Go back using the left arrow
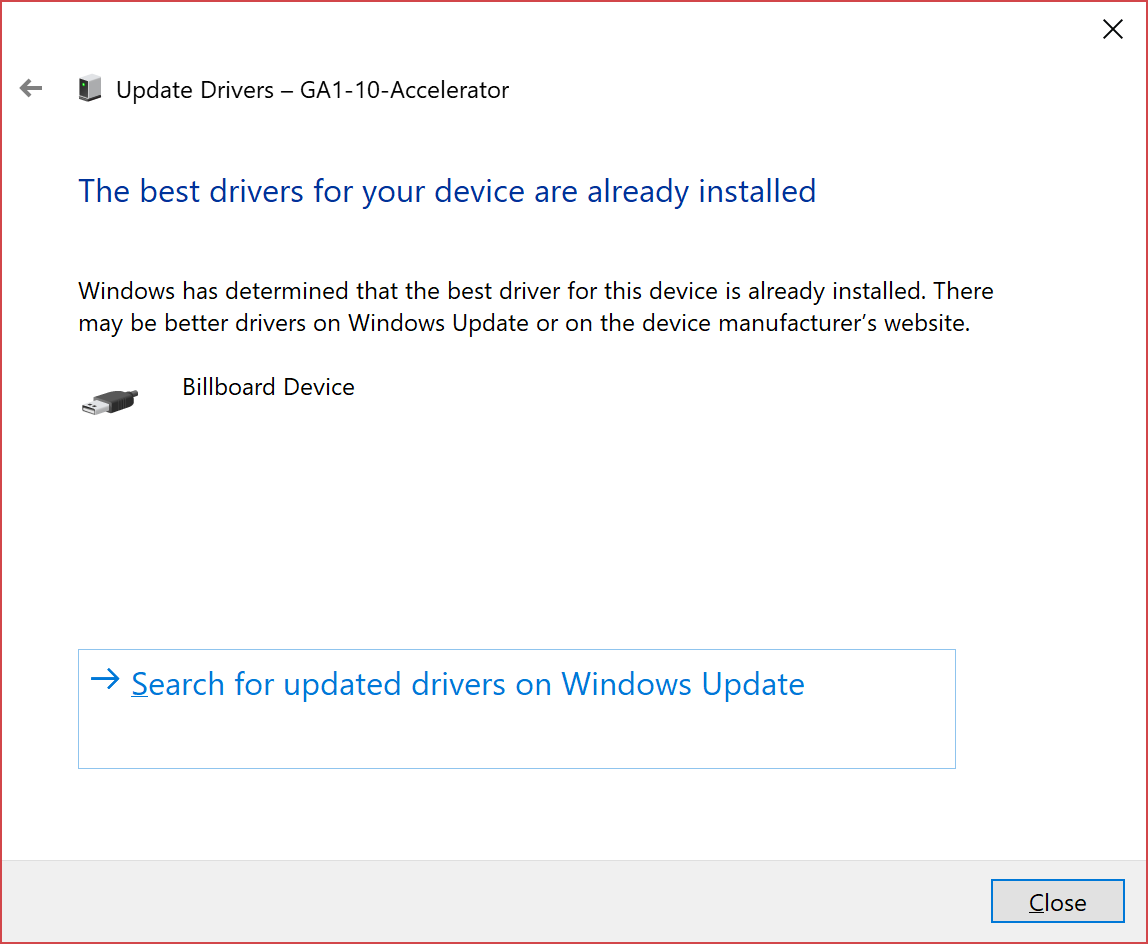The width and height of the screenshot is (1148, 944). tap(31, 89)
